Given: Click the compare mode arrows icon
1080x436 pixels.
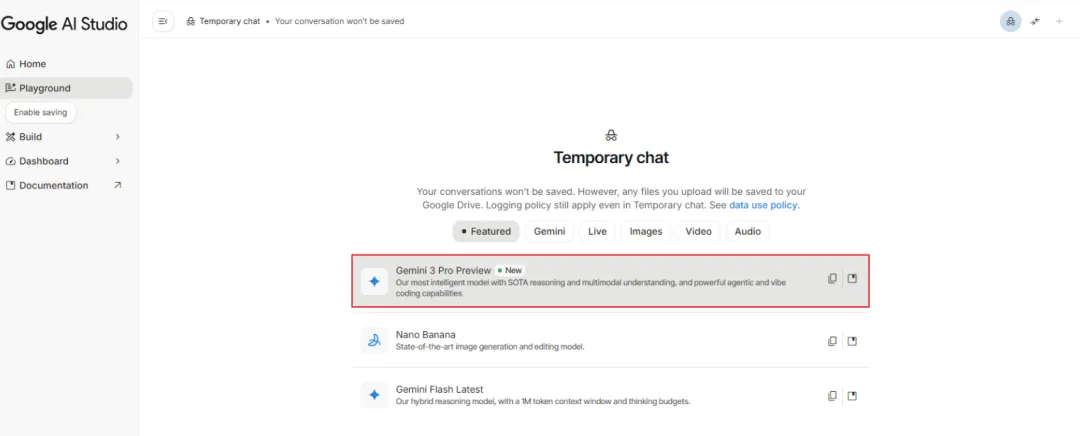Looking at the screenshot, I should point(1036,21).
